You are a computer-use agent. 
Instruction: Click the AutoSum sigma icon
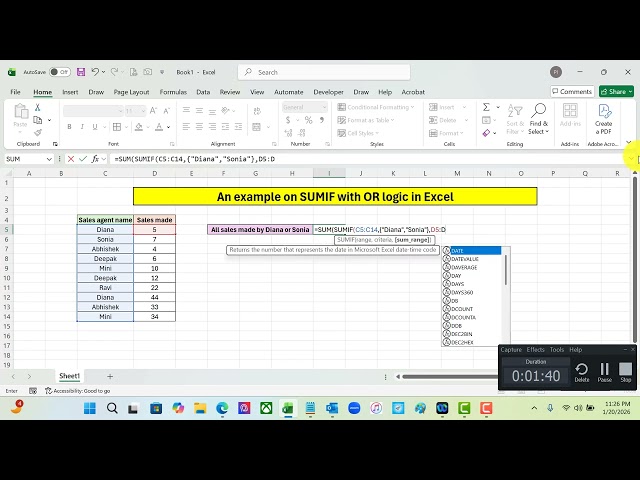click(x=486, y=107)
